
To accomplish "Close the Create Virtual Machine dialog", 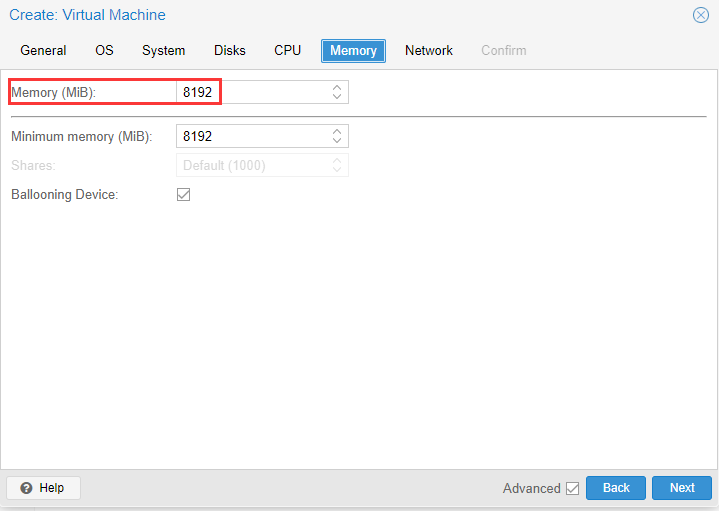I will [701, 15].
